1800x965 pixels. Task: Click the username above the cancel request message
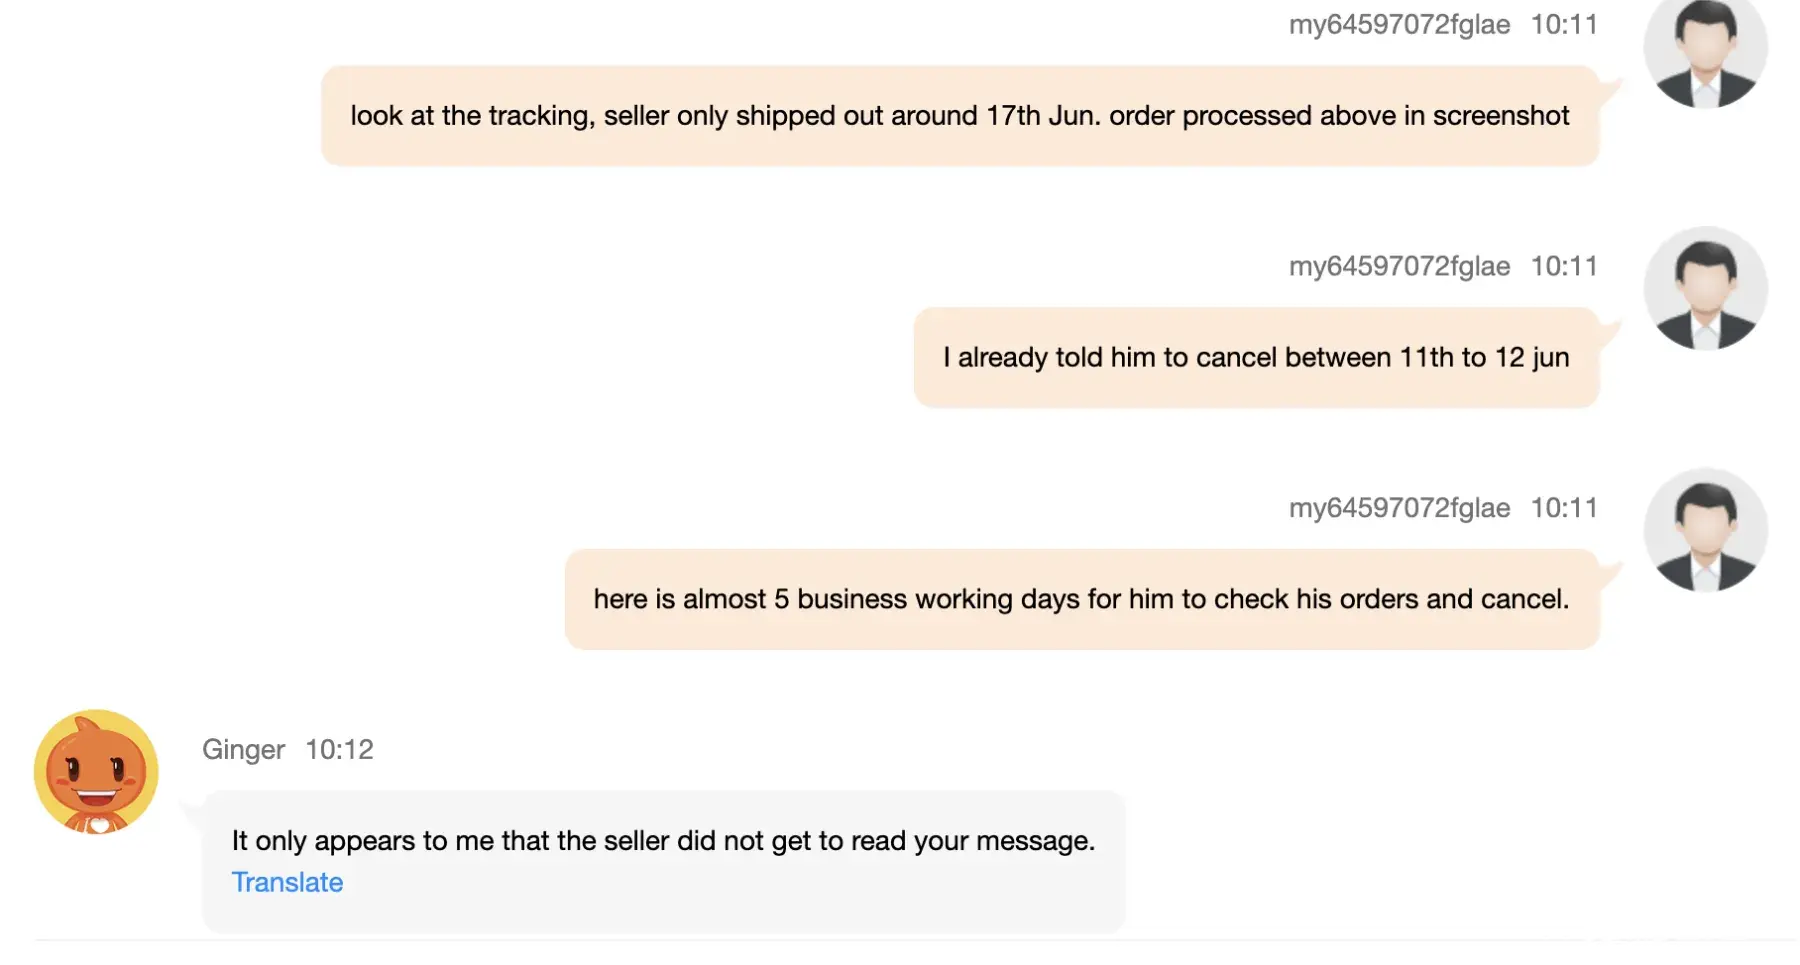(x=1399, y=267)
